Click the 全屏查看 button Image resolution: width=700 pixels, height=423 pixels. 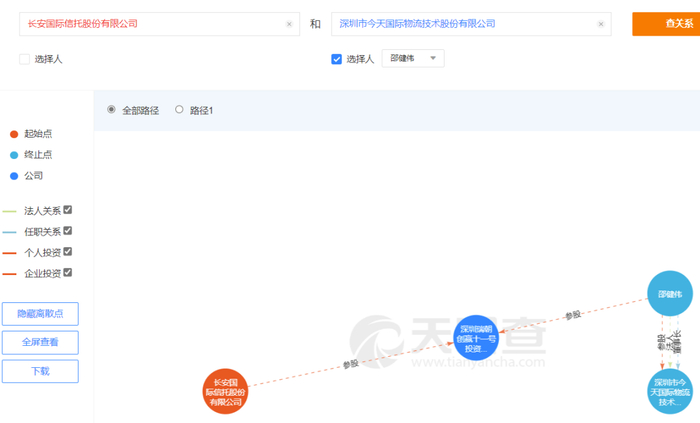tap(40, 342)
